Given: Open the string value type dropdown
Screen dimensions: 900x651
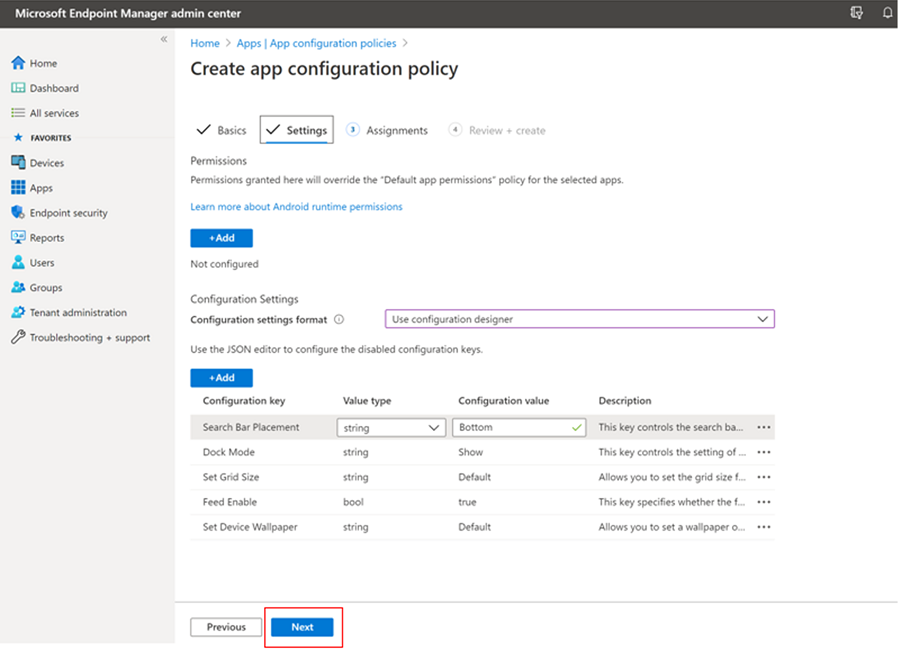Looking at the screenshot, I should point(391,428).
